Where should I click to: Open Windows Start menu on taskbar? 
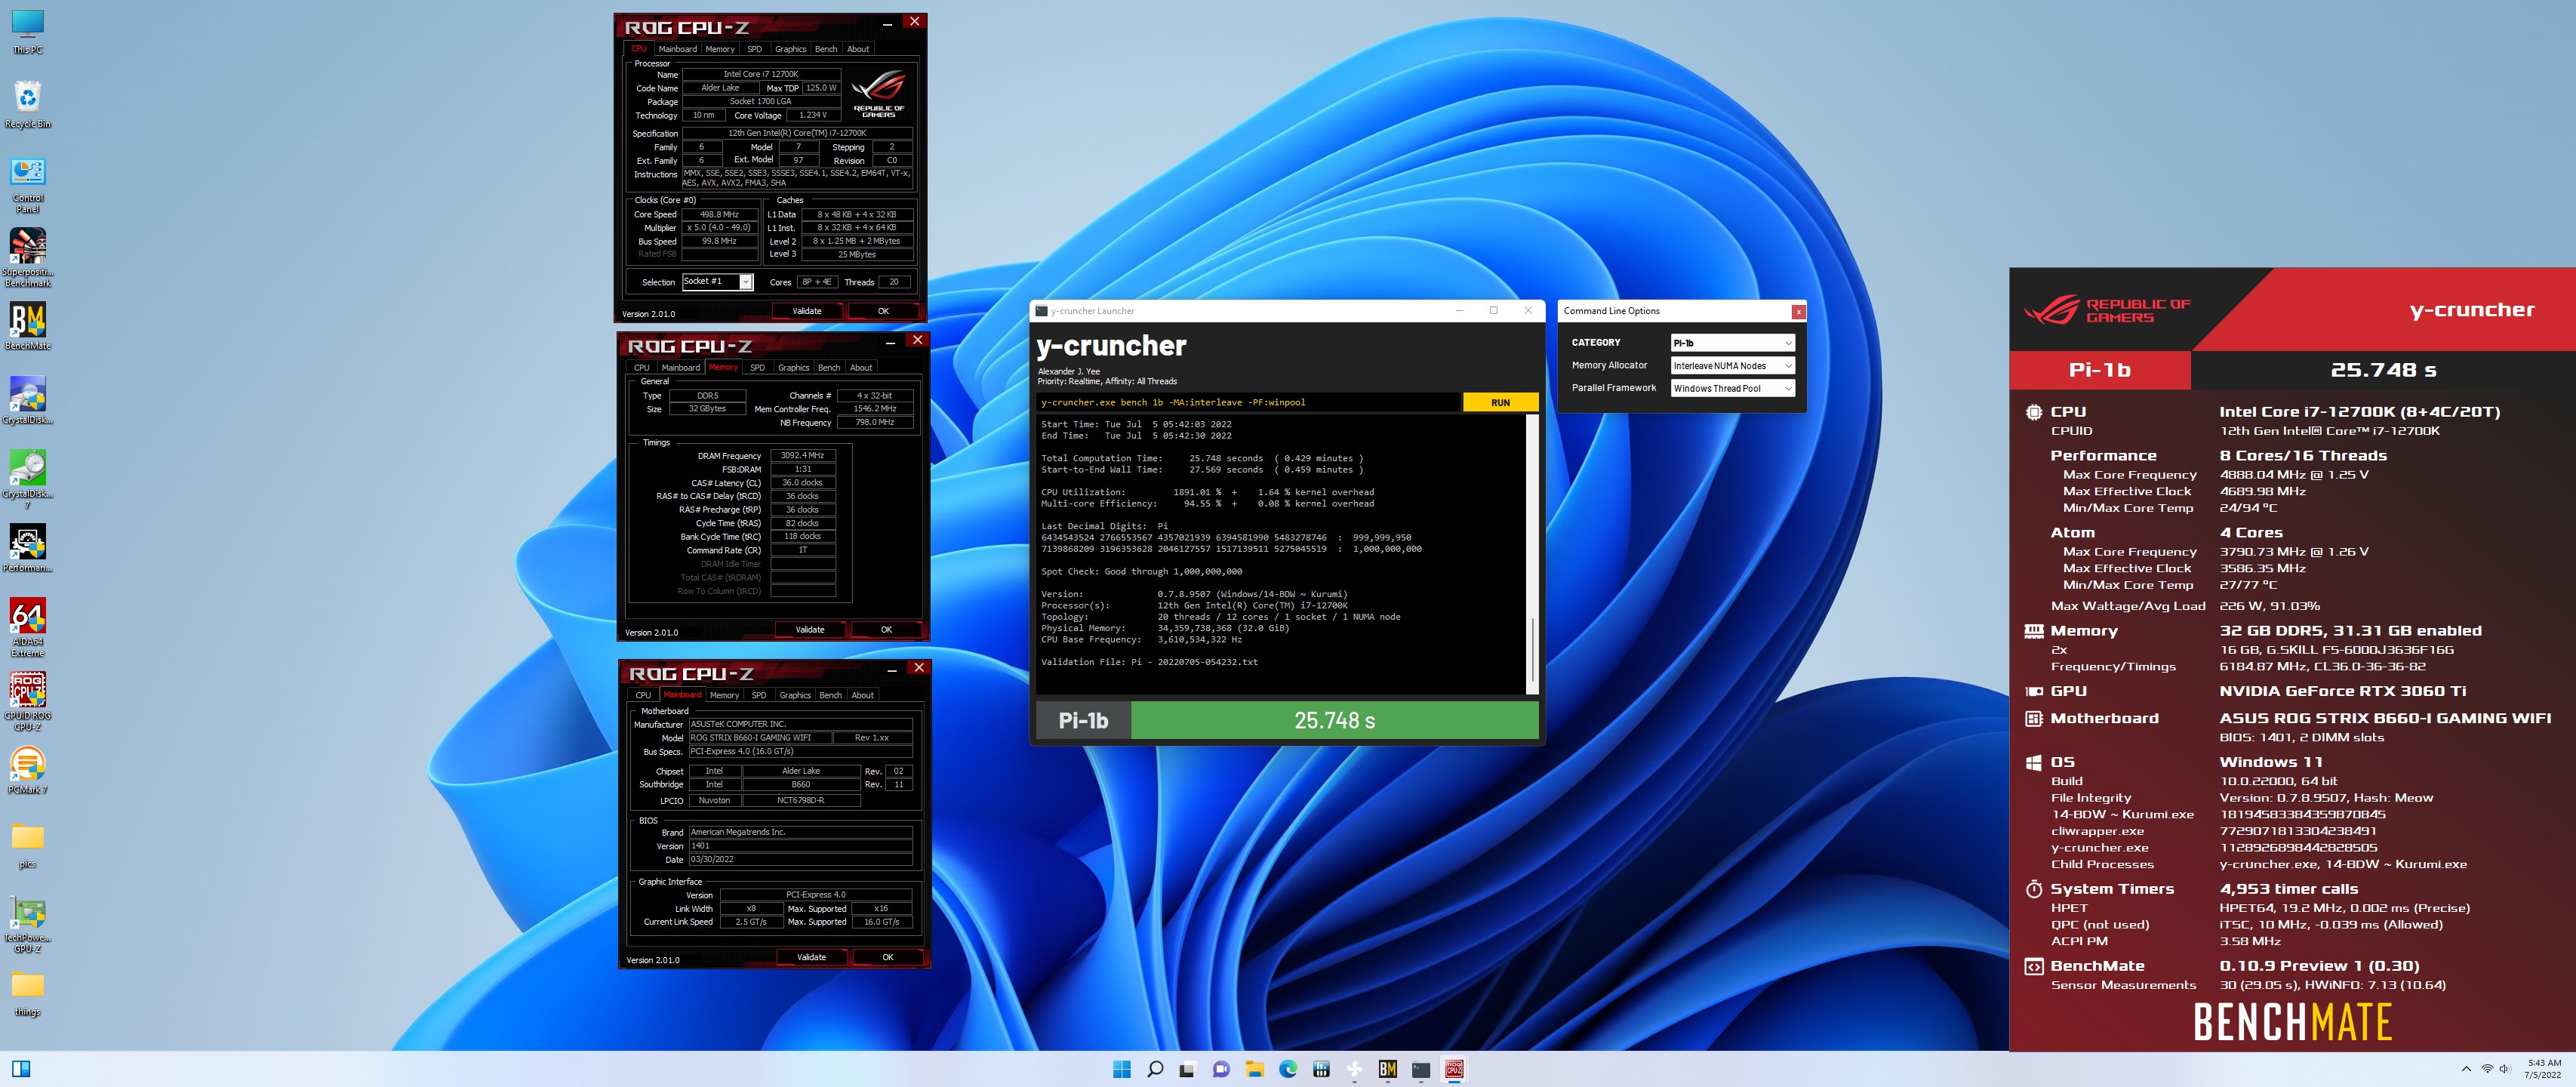[x=1122, y=1069]
